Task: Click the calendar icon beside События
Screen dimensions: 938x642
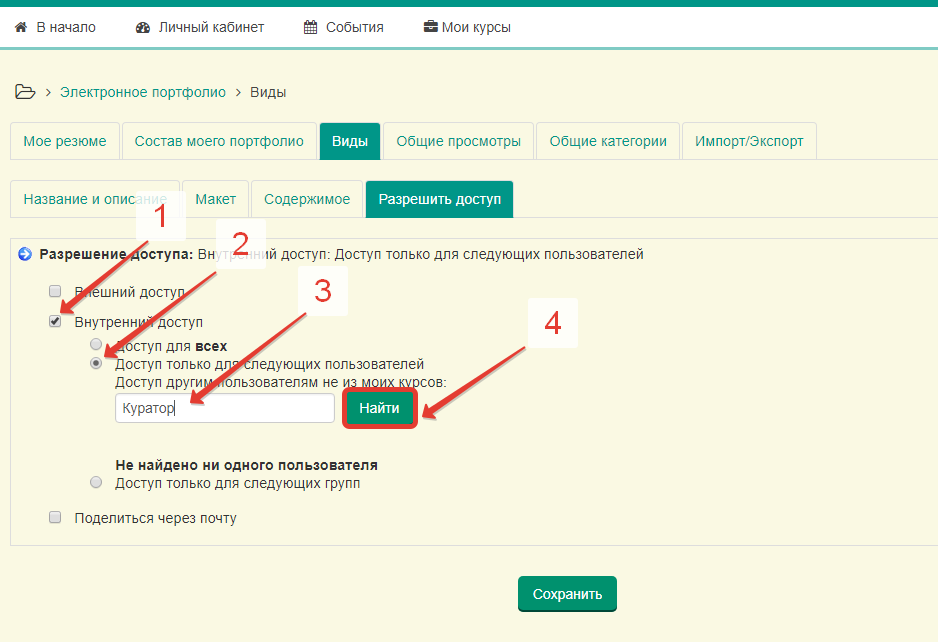Action: click(x=311, y=27)
